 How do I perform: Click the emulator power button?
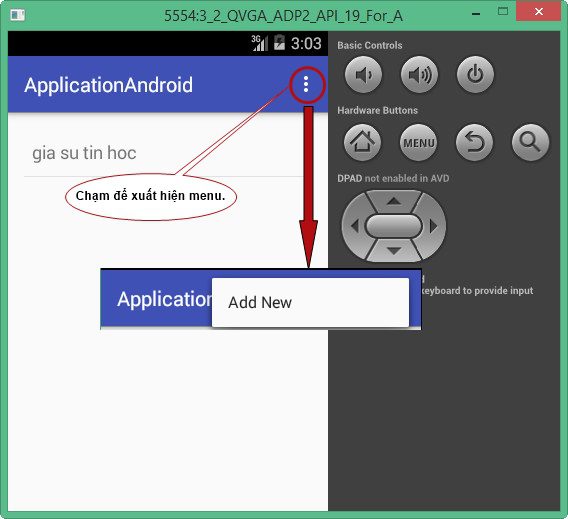coord(475,74)
